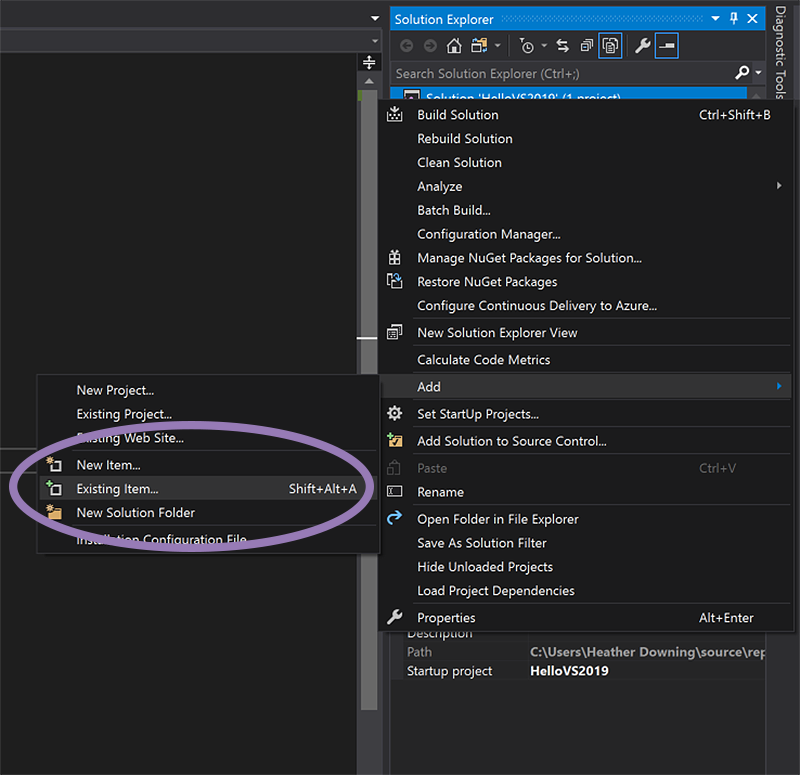The width and height of the screenshot is (800, 775).
Task: Choose Build Solution from the context menu
Action: [x=457, y=115]
